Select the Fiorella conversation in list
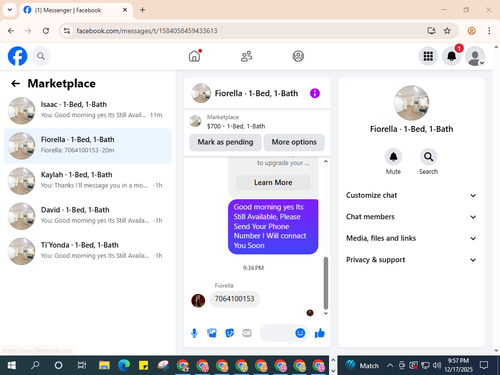 pos(88,146)
